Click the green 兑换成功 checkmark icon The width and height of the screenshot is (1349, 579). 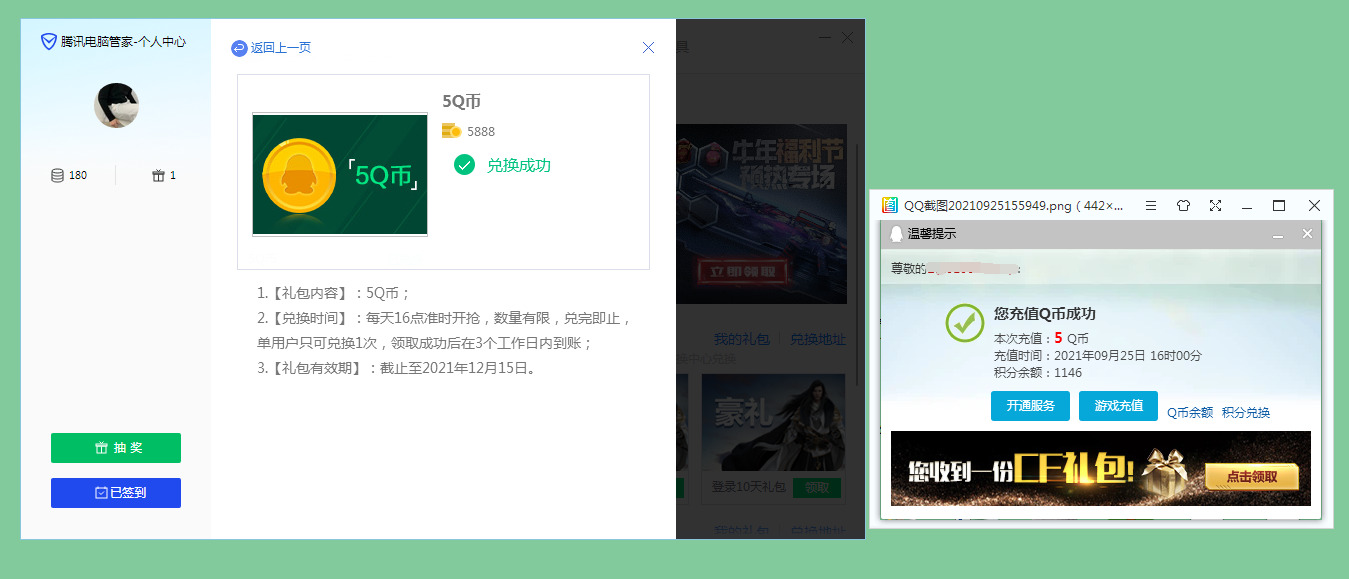tap(464, 165)
